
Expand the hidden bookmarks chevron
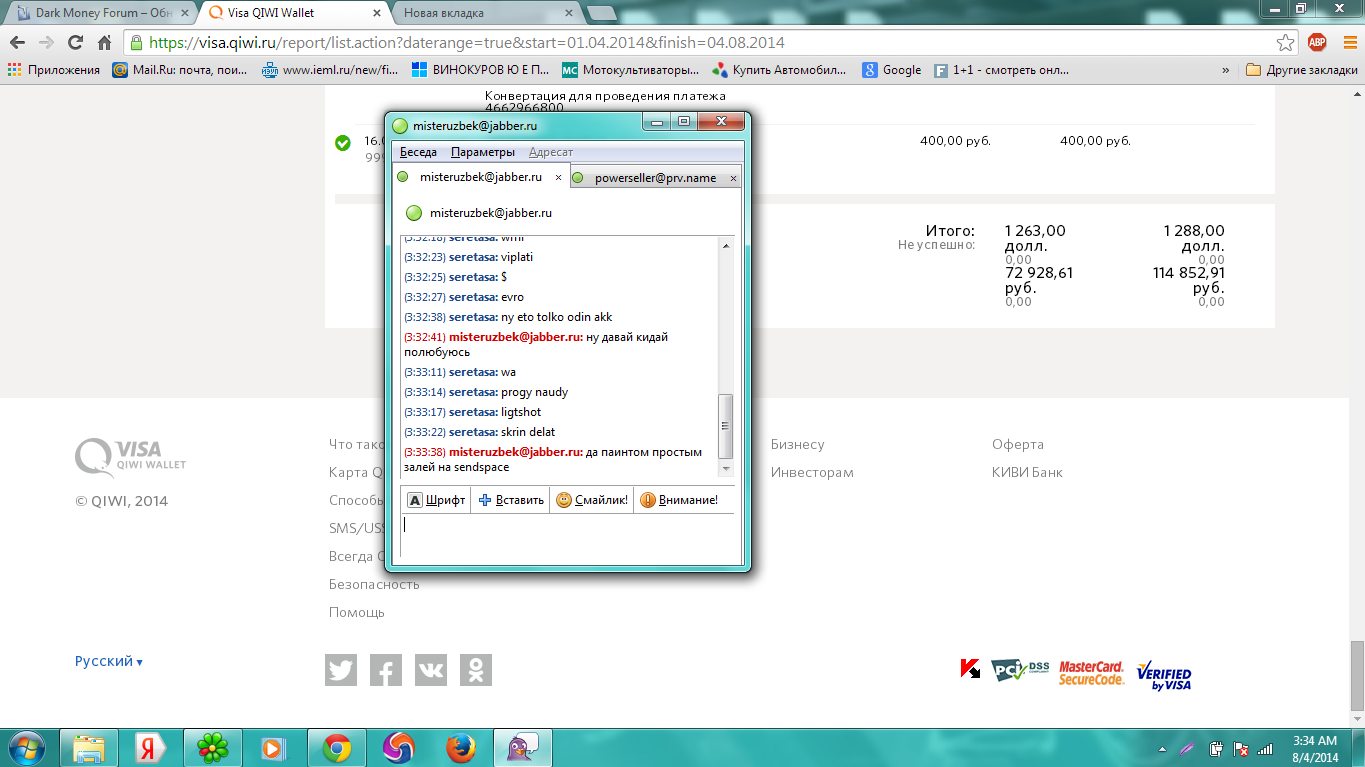1226,70
